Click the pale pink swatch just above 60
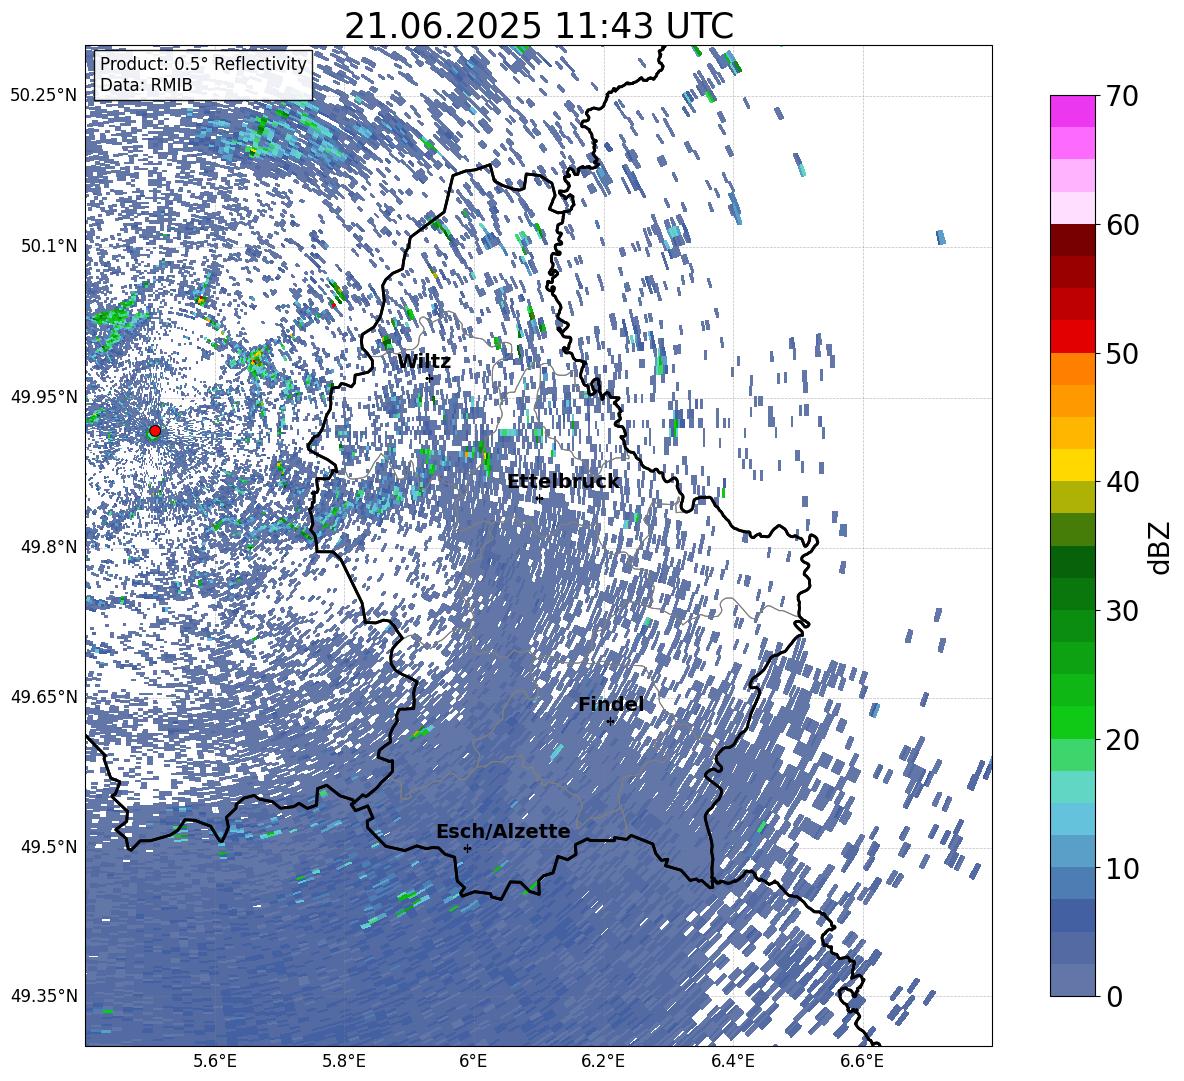Image resolution: width=1184 pixels, height=1081 pixels. tap(1072, 208)
